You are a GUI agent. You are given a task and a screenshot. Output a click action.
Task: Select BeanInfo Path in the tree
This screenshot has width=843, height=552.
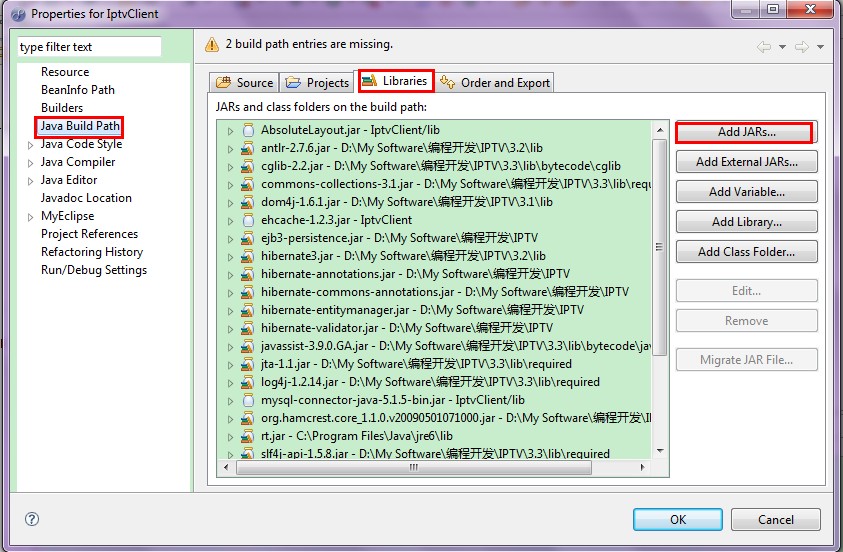pos(78,90)
